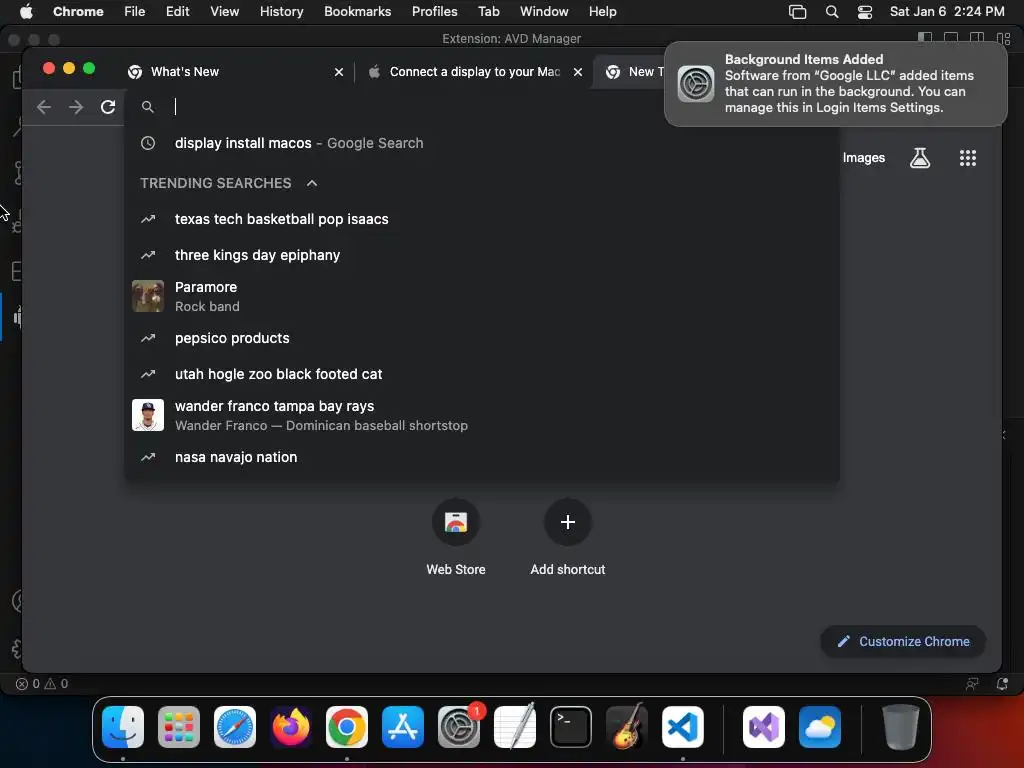Select 'utah hogle zoo black footed cat'
The image size is (1024, 768).
pos(482,374)
